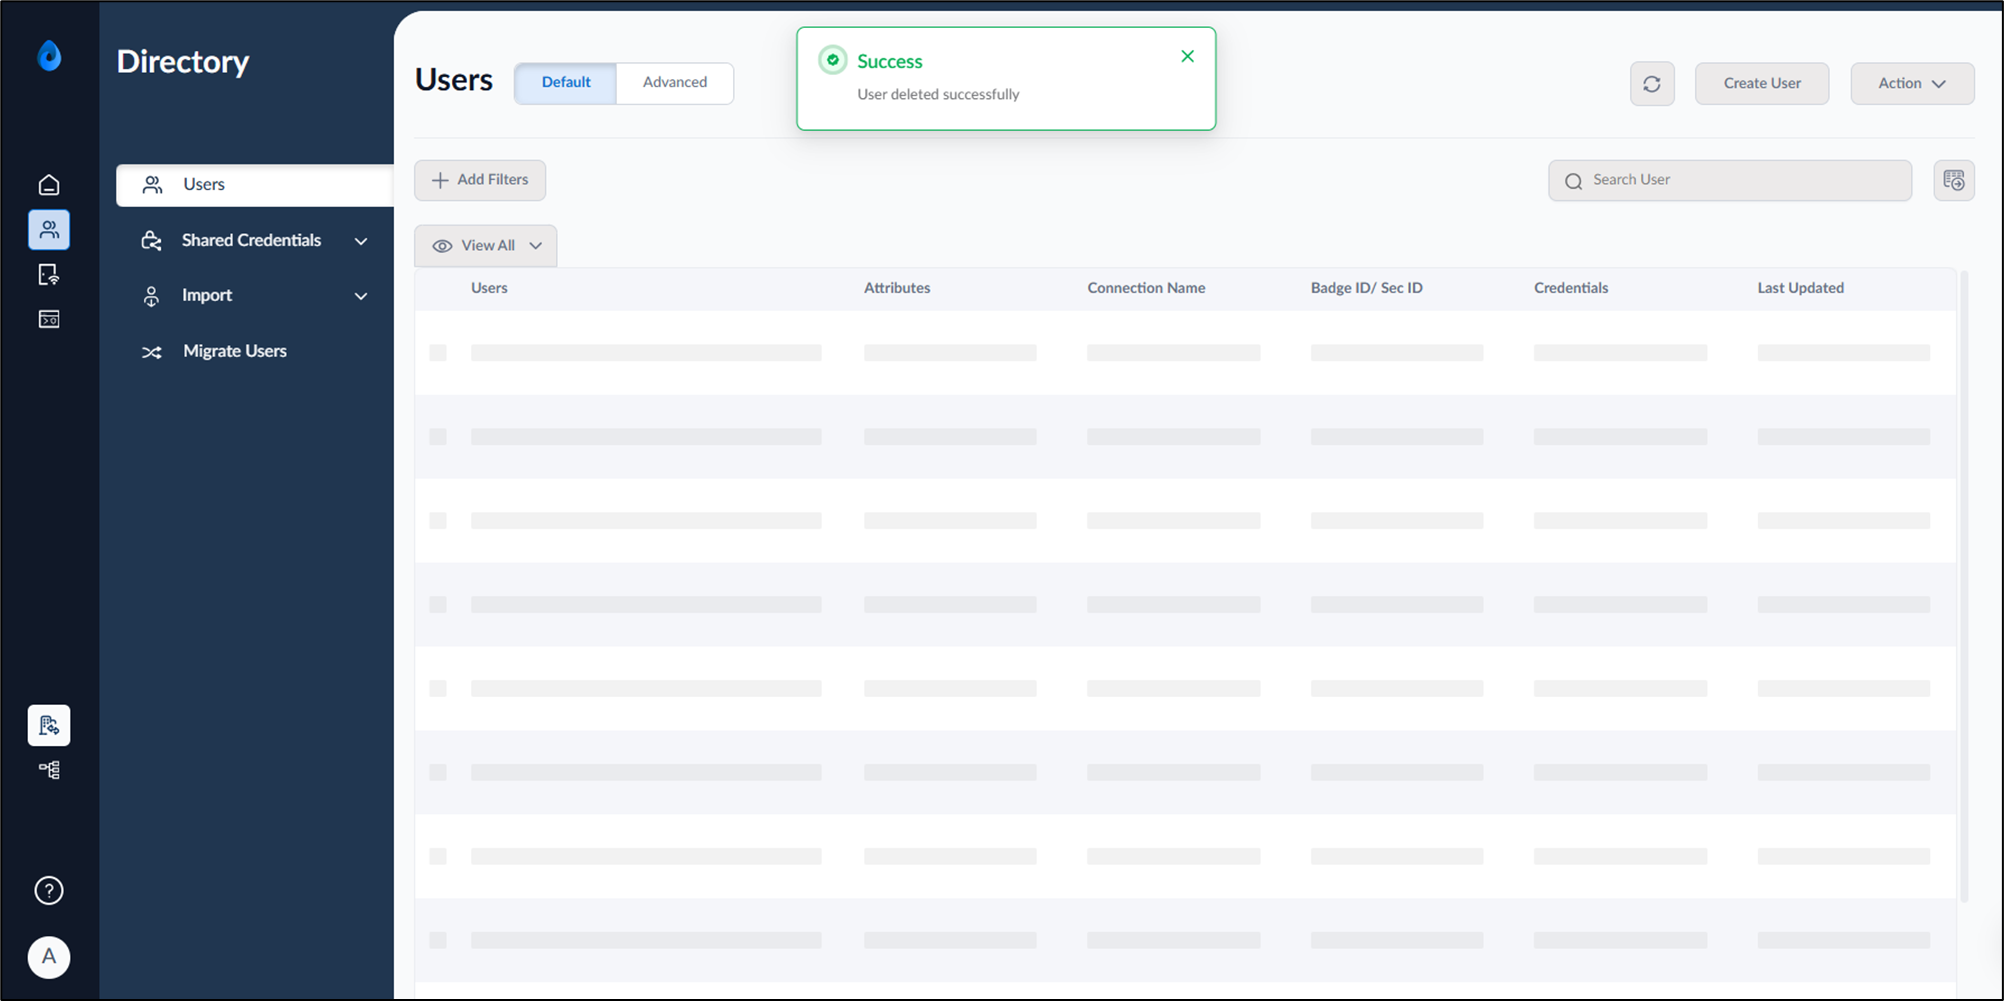
Task: Expand Shared Credentials chevron
Action: coord(361,241)
